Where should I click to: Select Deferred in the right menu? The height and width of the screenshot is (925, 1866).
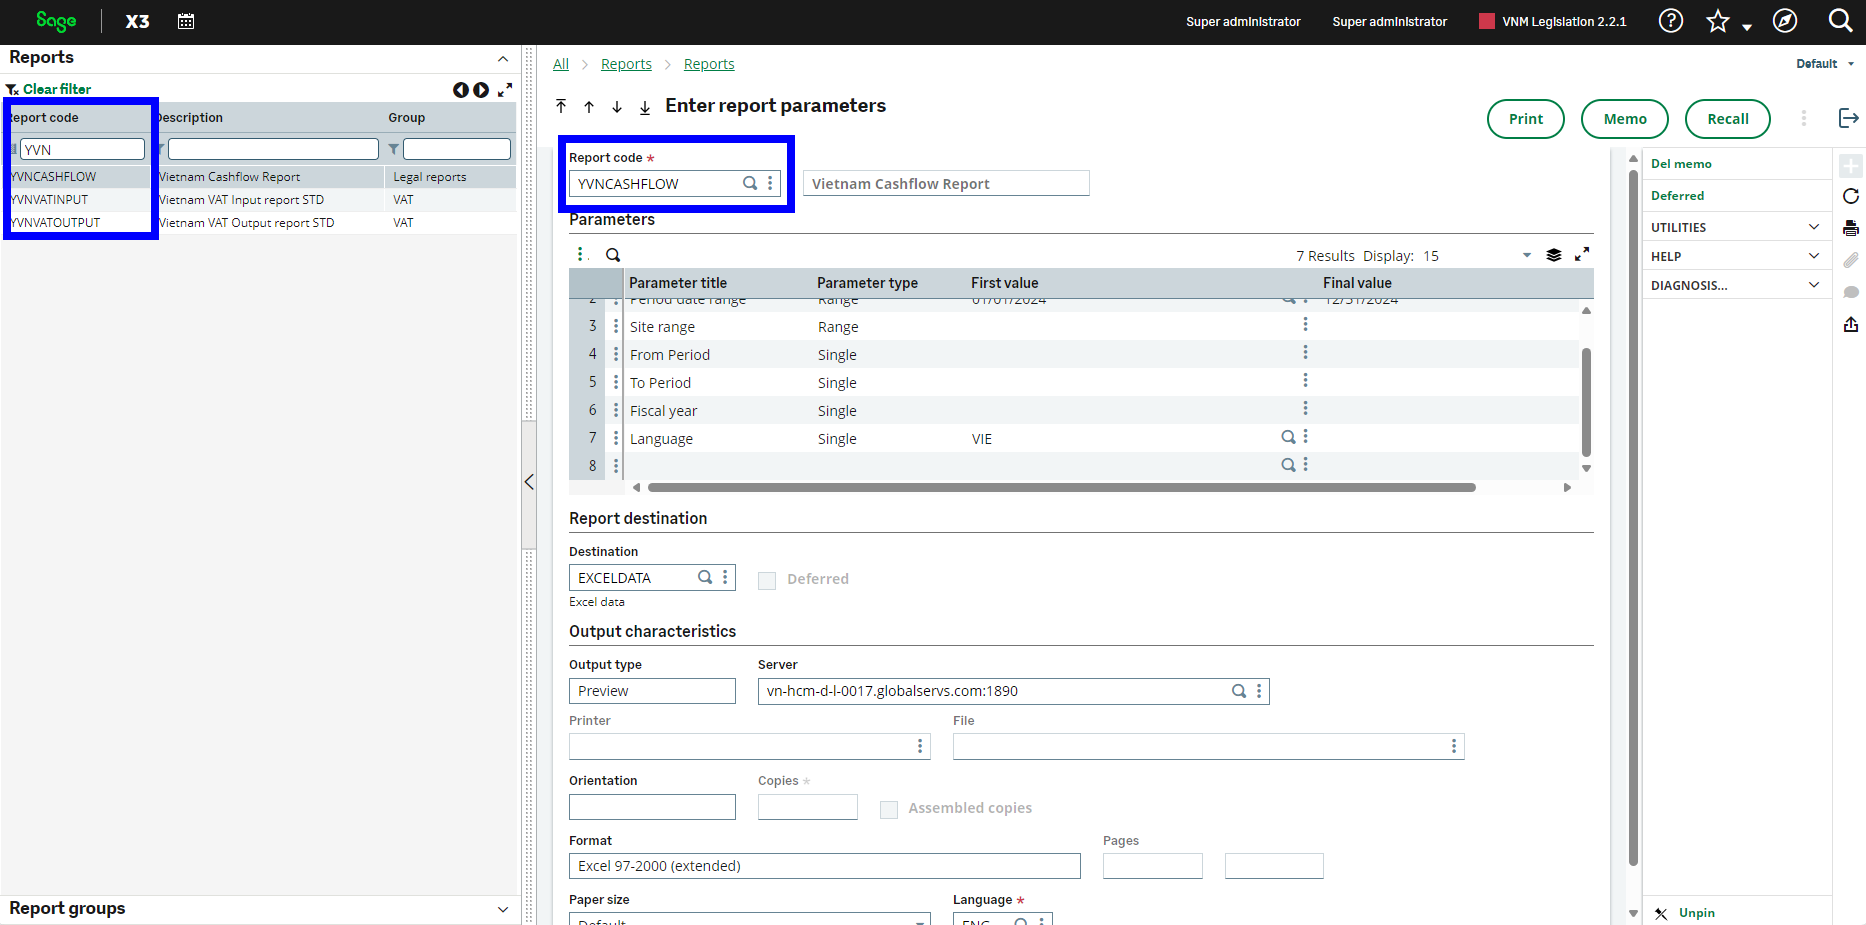1677,196
